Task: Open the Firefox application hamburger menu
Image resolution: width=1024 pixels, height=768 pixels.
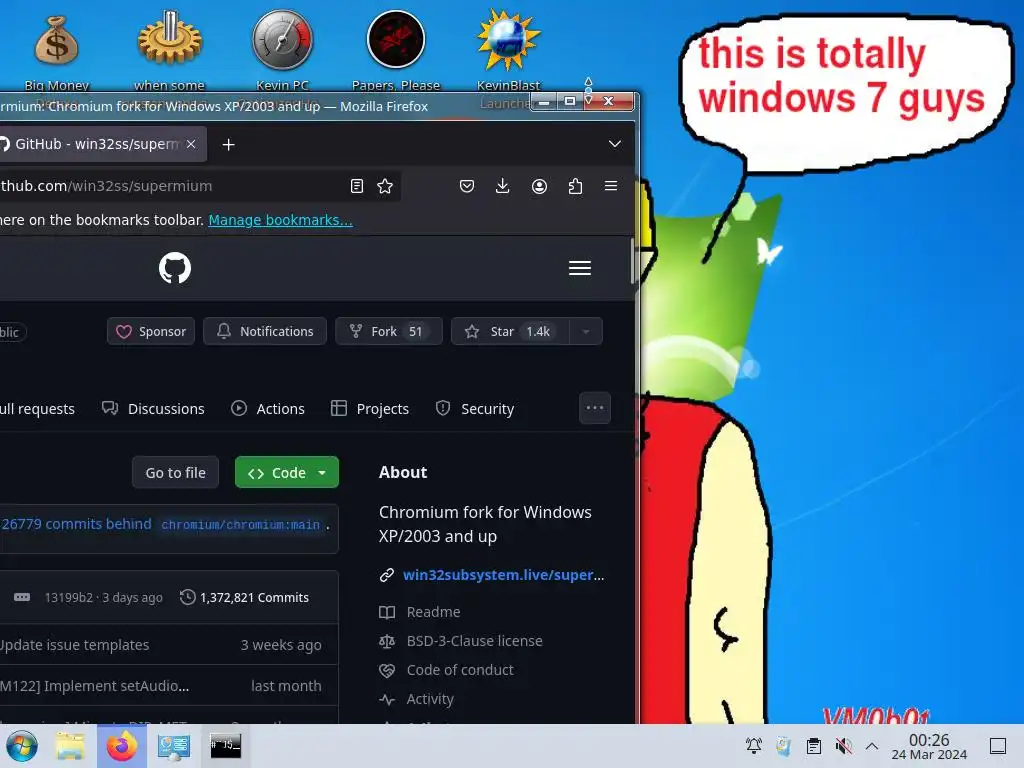Action: click(x=611, y=186)
